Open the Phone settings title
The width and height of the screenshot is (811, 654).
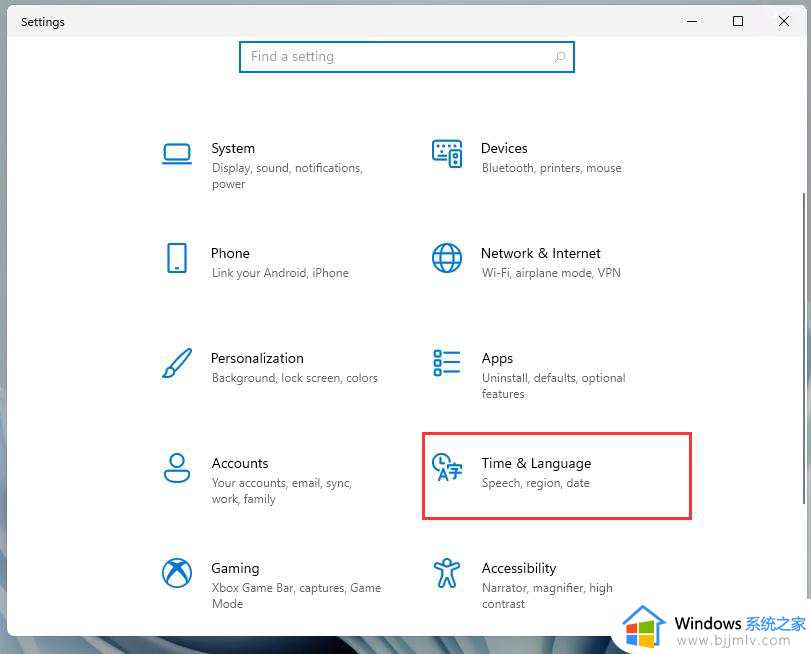[x=230, y=253]
